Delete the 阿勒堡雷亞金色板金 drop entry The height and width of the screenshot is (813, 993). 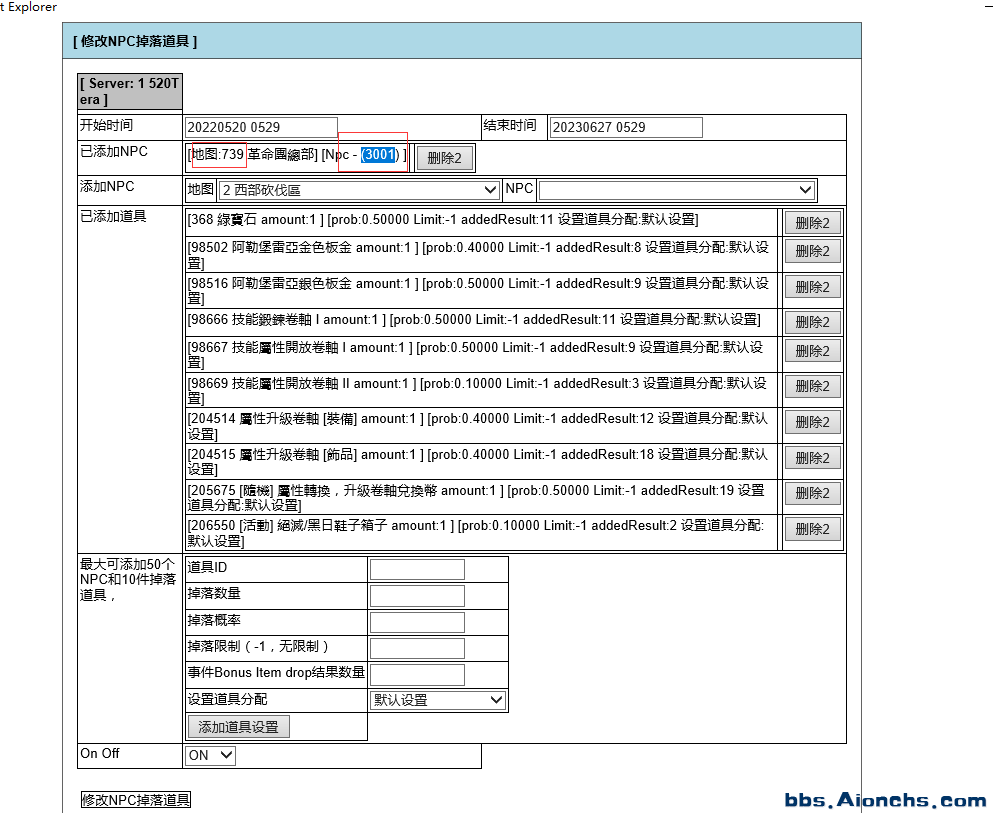point(813,251)
